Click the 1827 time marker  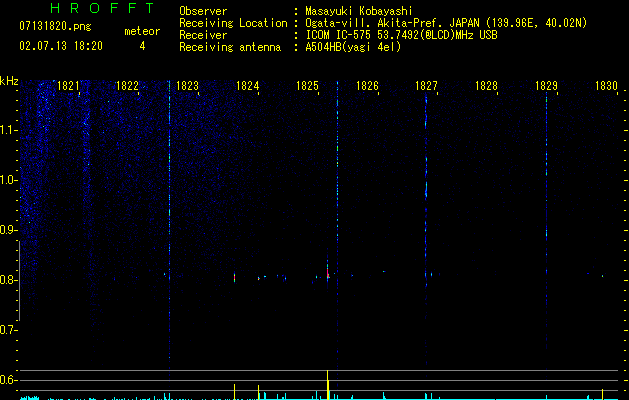click(426, 86)
